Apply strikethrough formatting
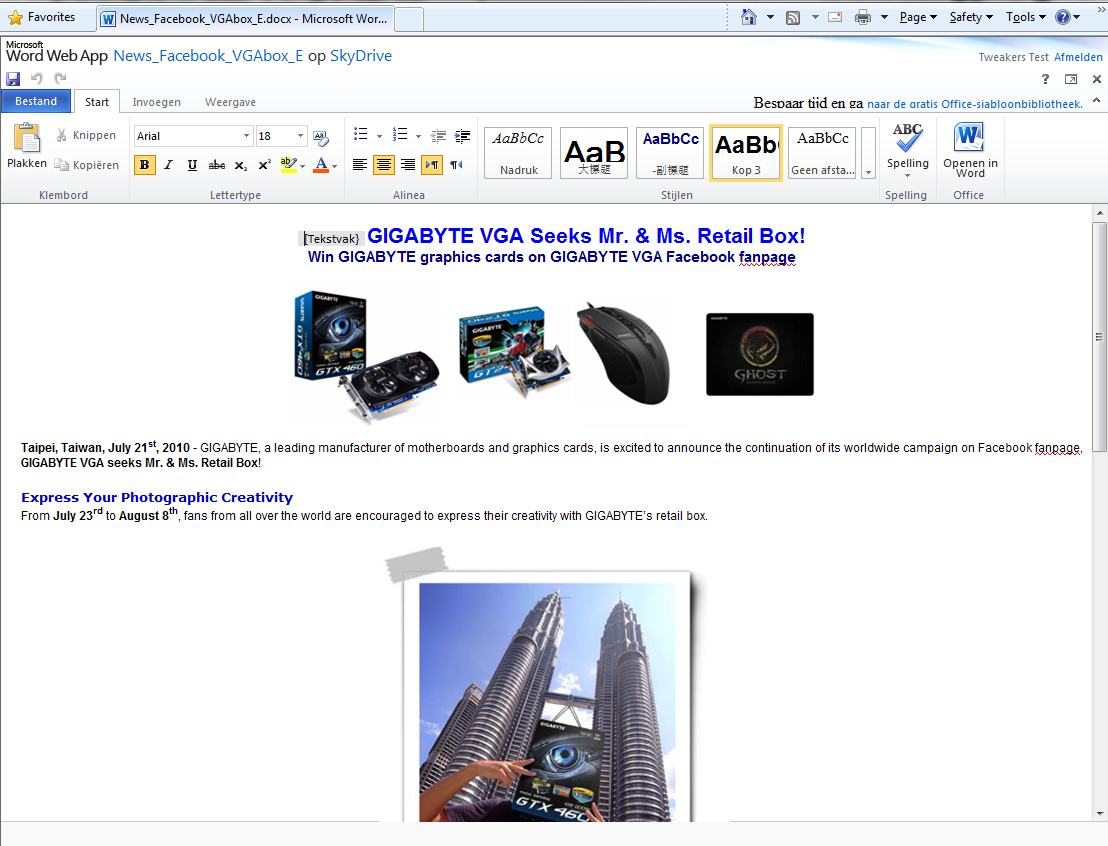This screenshot has width=1108, height=846. click(216, 165)
